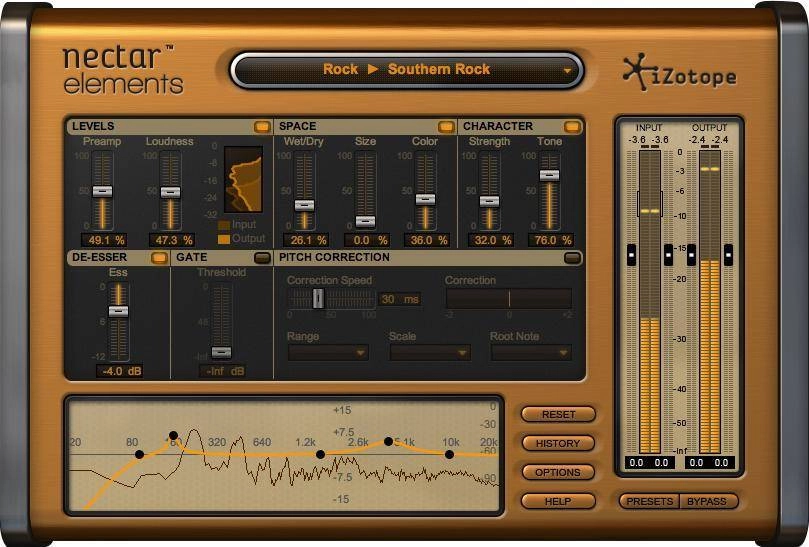Select the Correction Speed 30 ms field
The width and height of the screenshot is (809, 547).
(x=399, y=299)
